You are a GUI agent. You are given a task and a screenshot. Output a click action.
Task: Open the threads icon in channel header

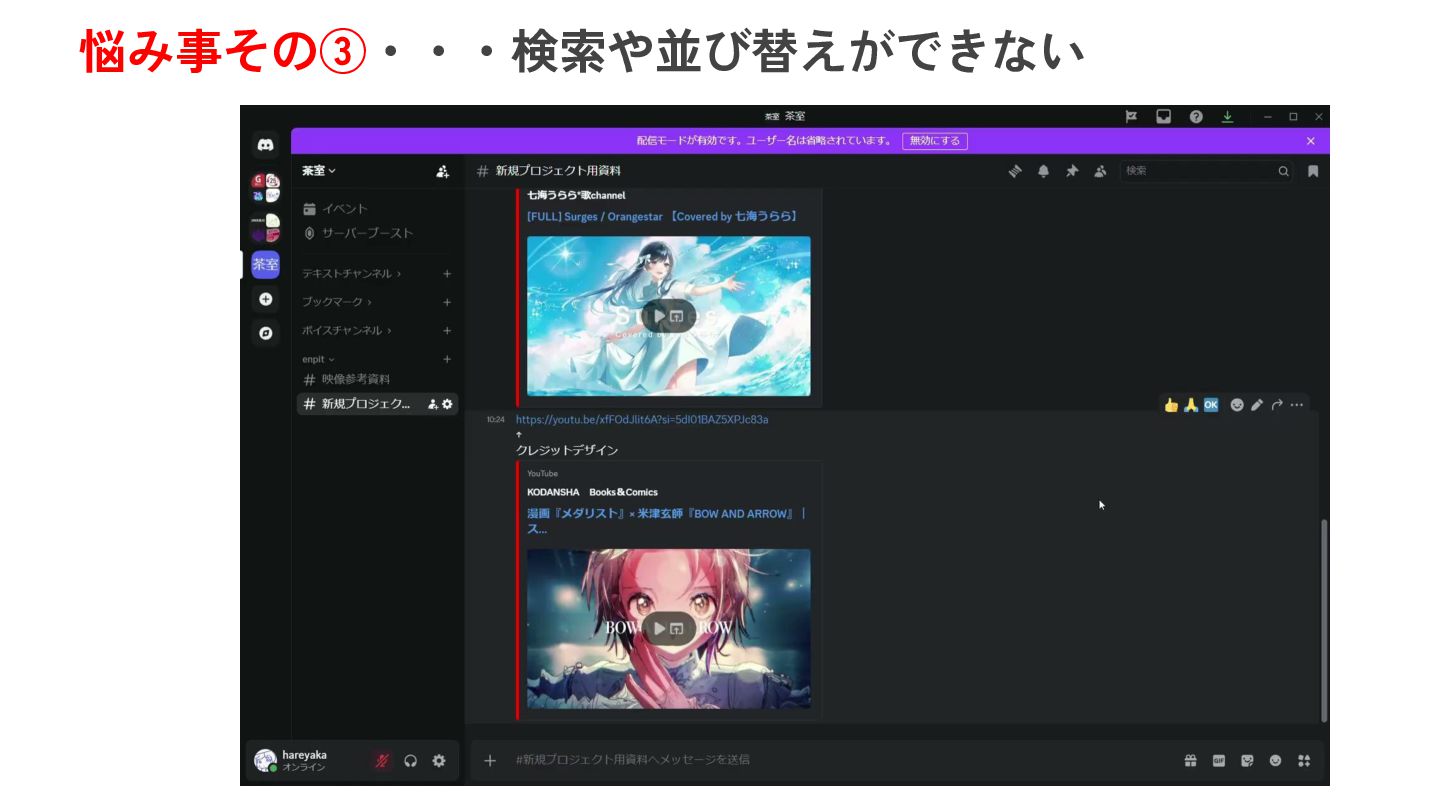1014,171
